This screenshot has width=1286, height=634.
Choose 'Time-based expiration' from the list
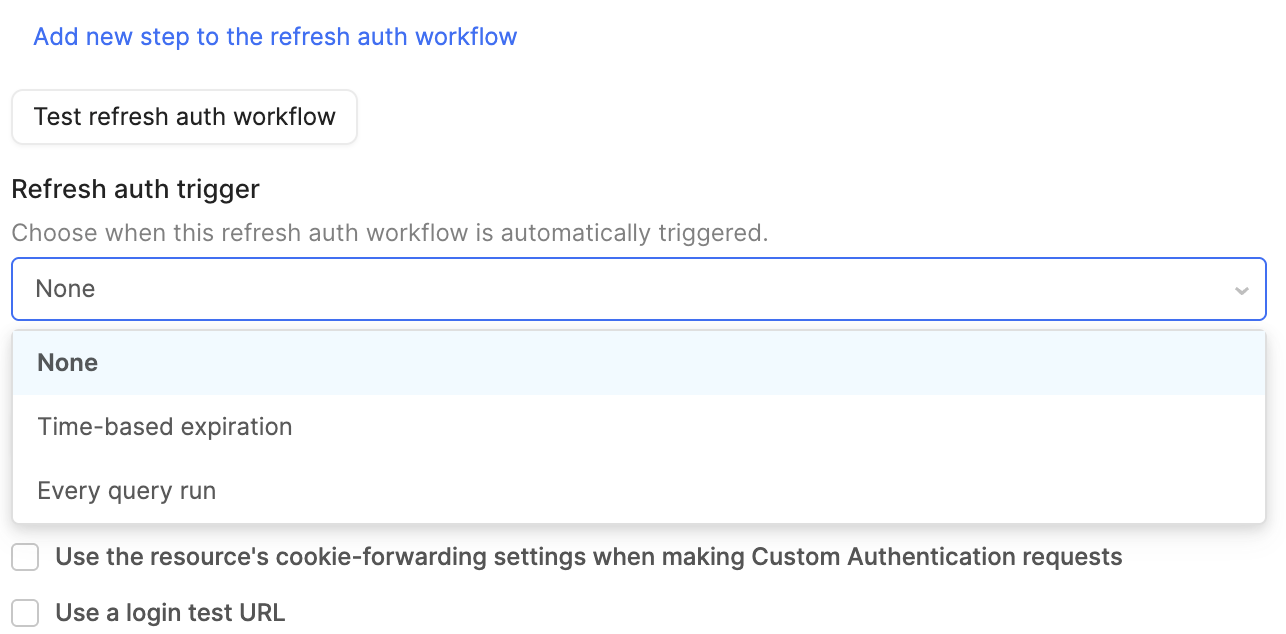pos(165,427)
